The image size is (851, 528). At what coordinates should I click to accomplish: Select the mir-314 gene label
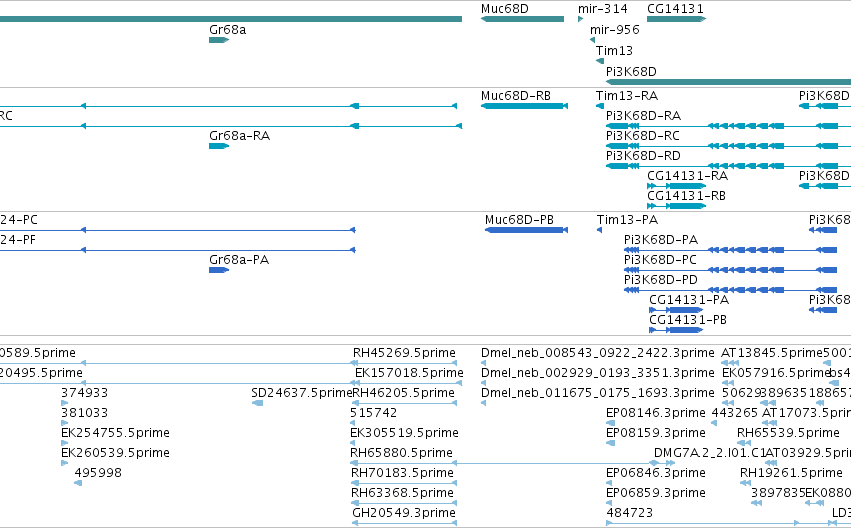tap(602, 9)
